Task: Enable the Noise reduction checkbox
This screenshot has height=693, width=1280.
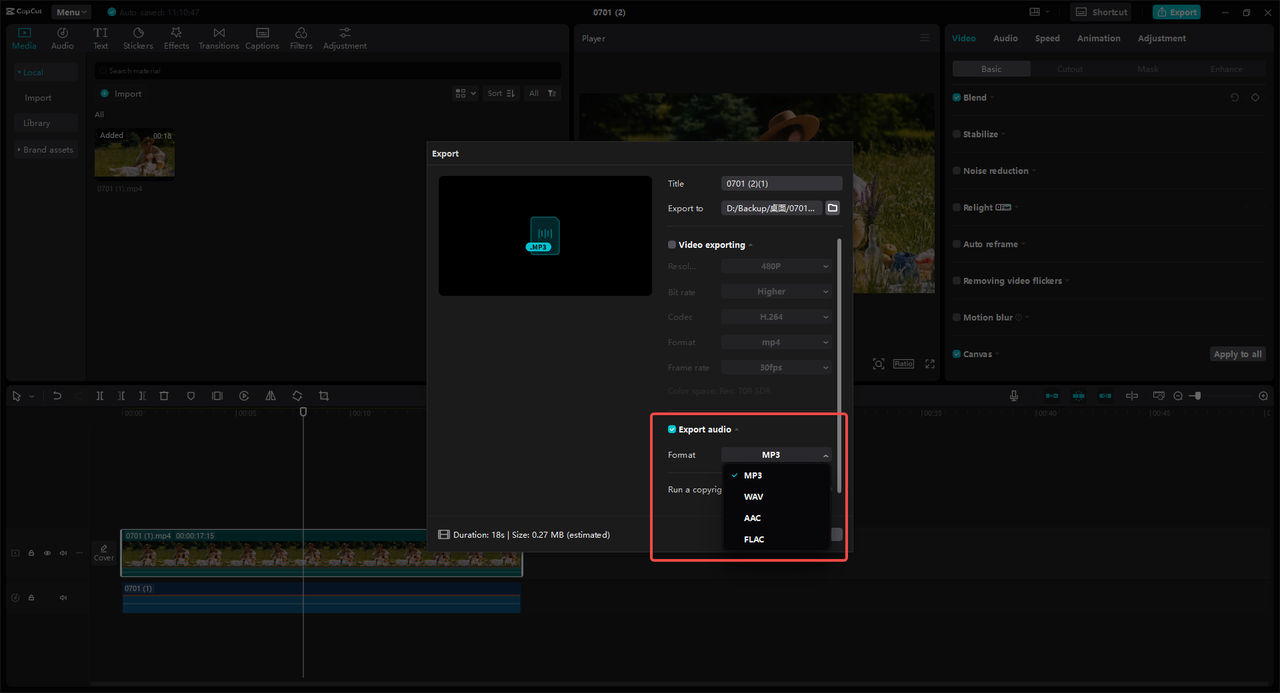Action: pyautogui.click(x=957, y=171)
